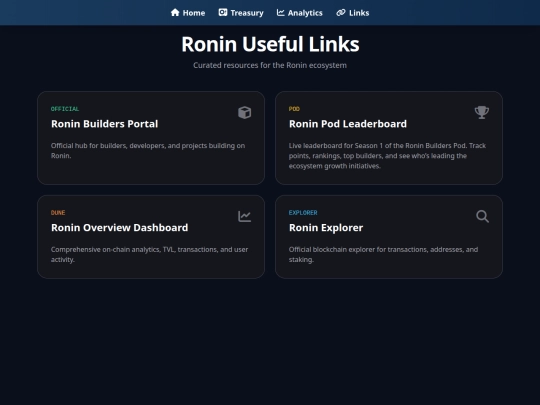Screen dimensions: 540x405
Task: Open the Analytics navigation item
Action: click(x=300, y=13)
